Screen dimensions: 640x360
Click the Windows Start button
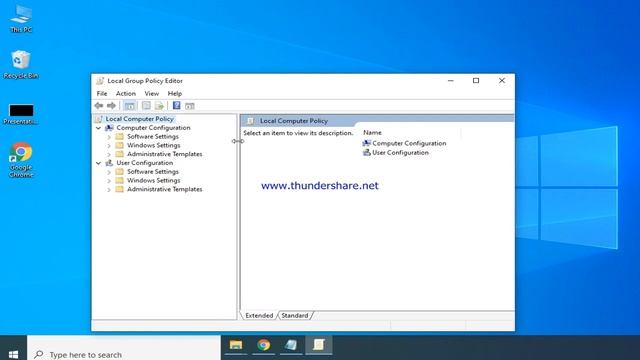(x=13, y=354)
